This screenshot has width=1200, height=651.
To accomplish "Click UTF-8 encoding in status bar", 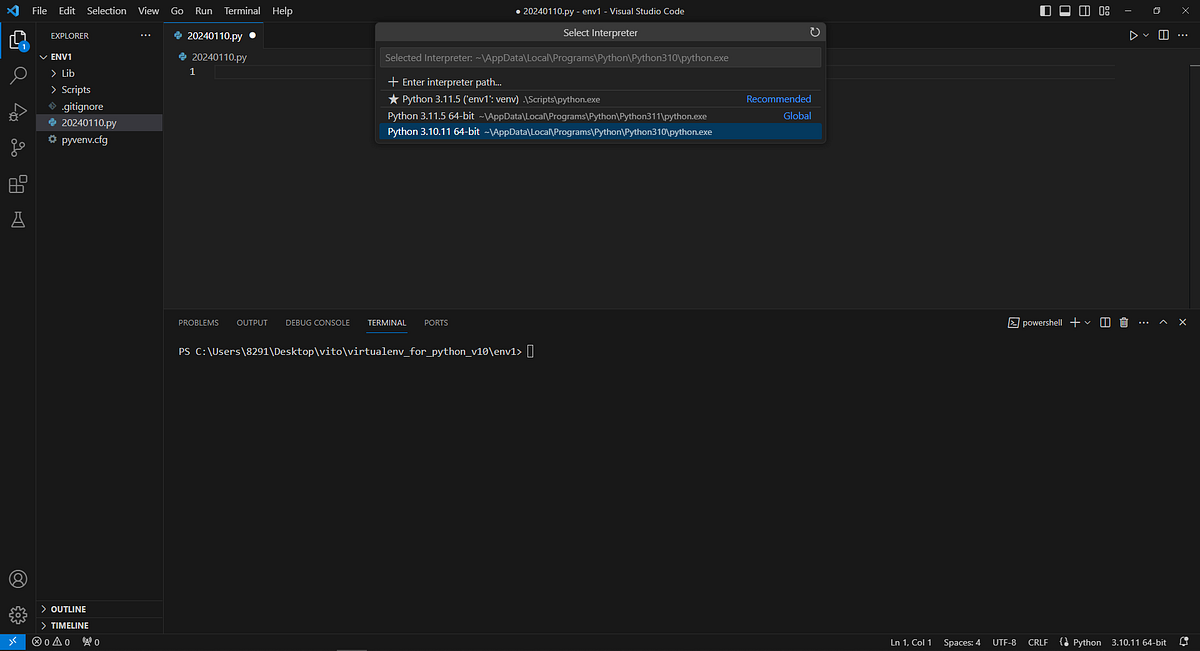I will click(x=1004, y=642).
